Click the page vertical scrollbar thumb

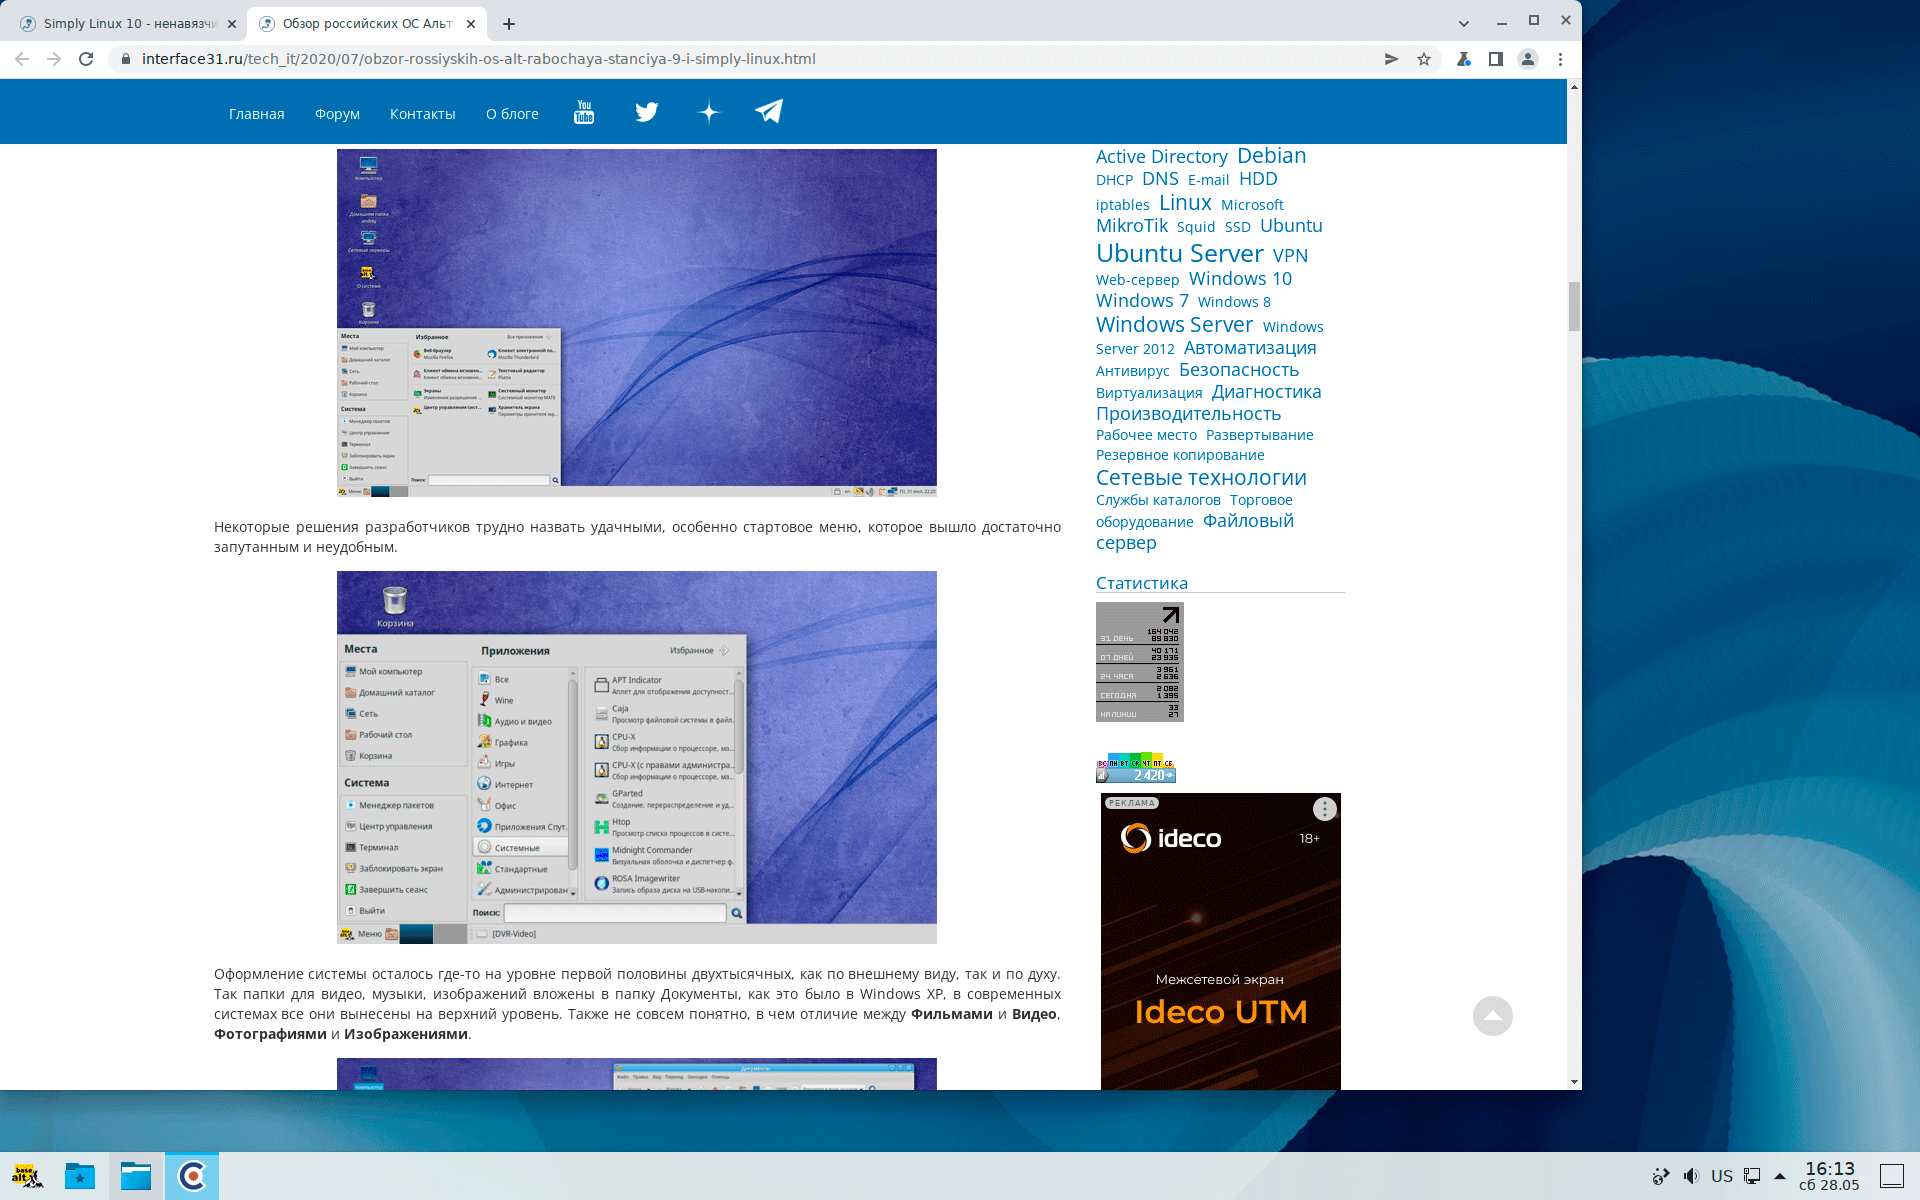click(x=1574, y=306)
